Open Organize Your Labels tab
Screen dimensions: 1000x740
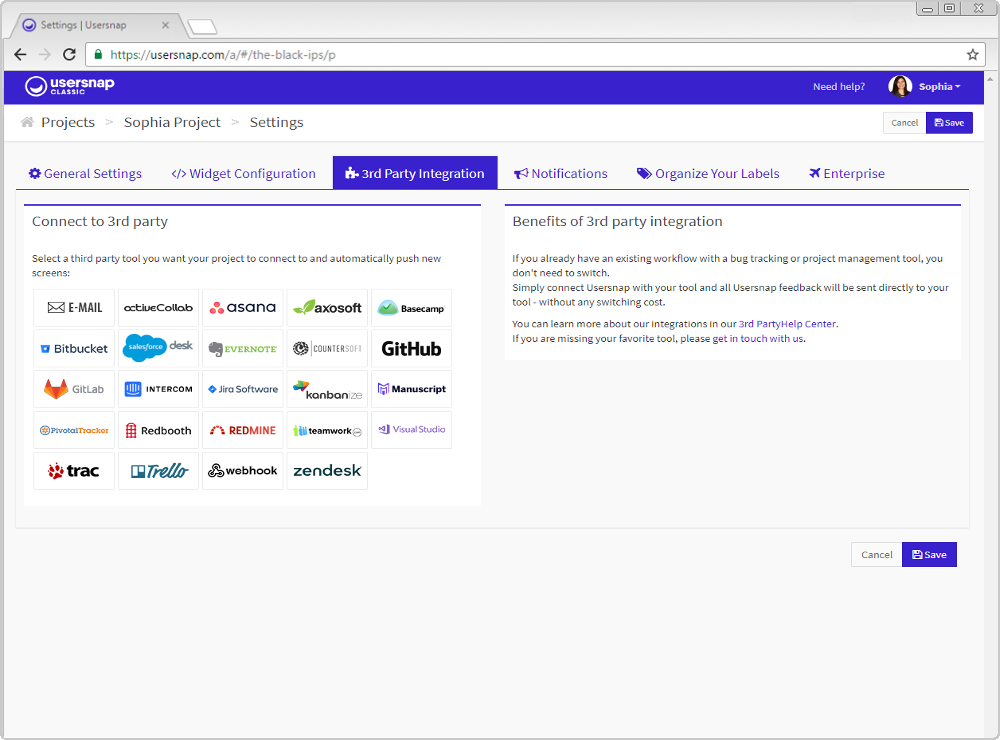point(708,174)
